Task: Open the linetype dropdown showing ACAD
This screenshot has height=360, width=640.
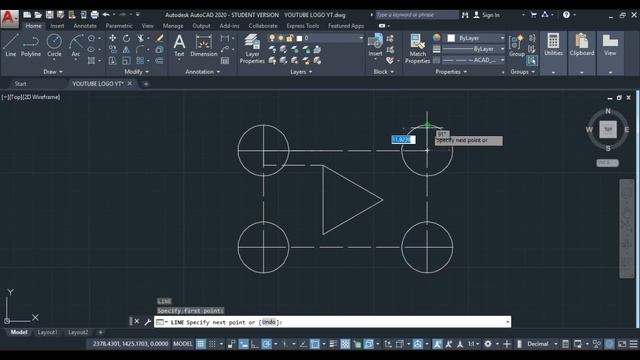Action: [473, 60]
